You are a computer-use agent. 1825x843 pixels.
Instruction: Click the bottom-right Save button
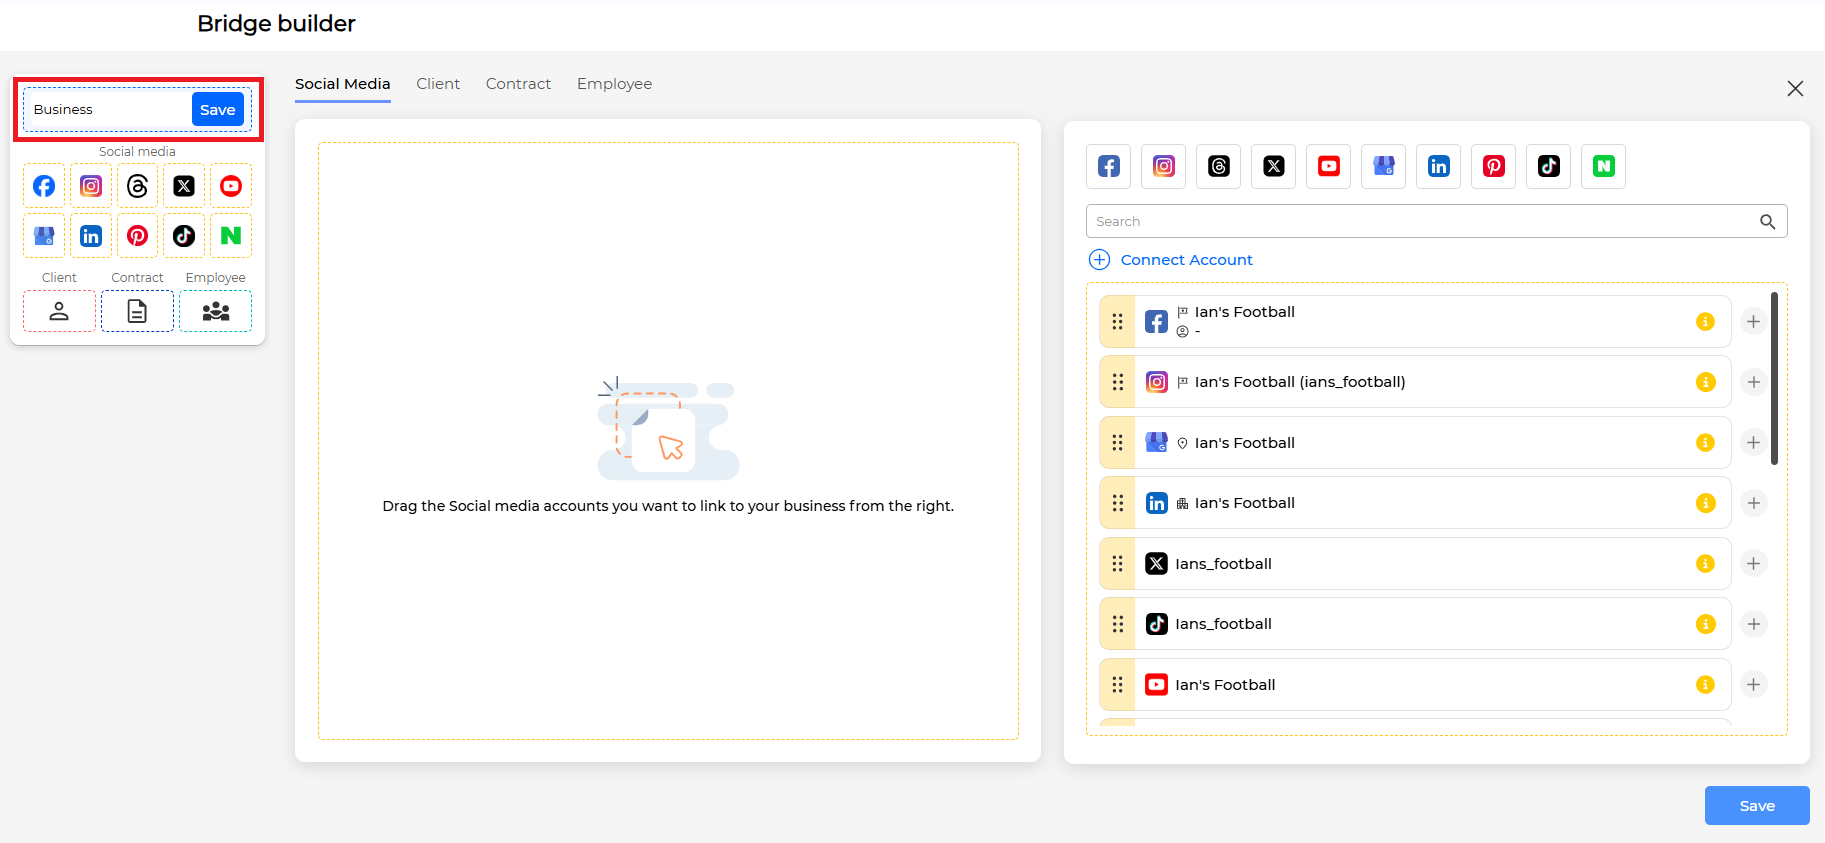click(x=1757, y=806)
